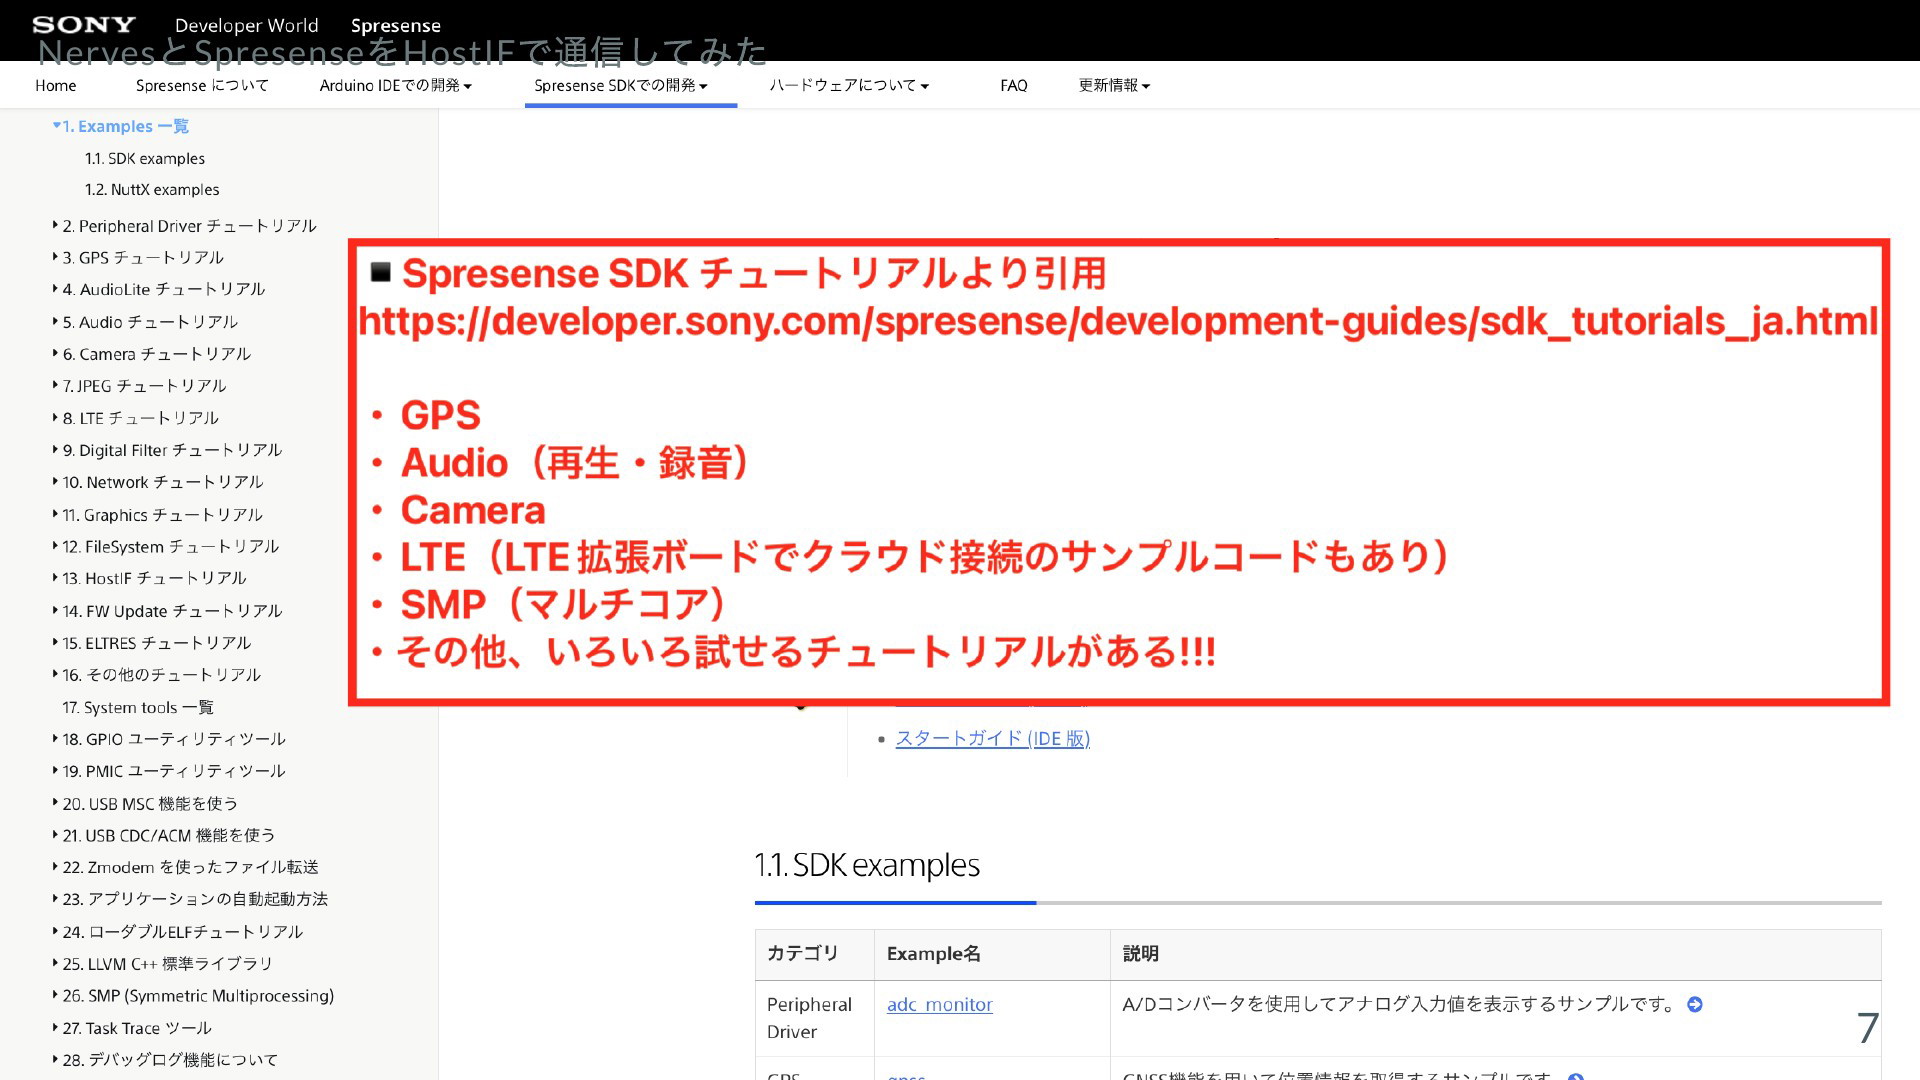Click the 1.1. SDK examples heading
The image size is (1920, 1080).
867,865
